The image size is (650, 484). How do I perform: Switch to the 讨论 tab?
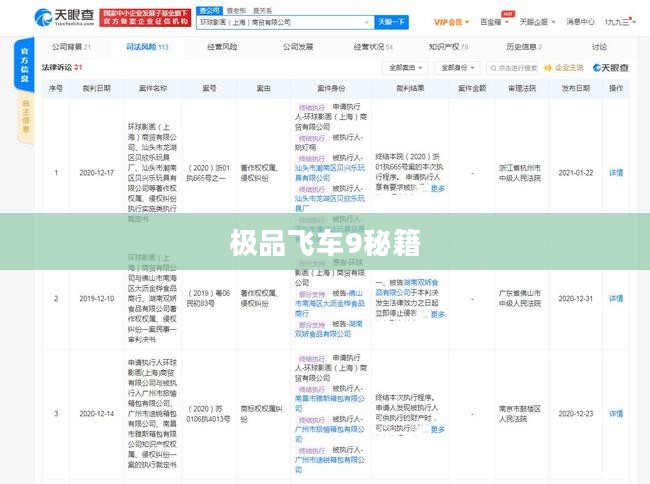pos(599,47)
